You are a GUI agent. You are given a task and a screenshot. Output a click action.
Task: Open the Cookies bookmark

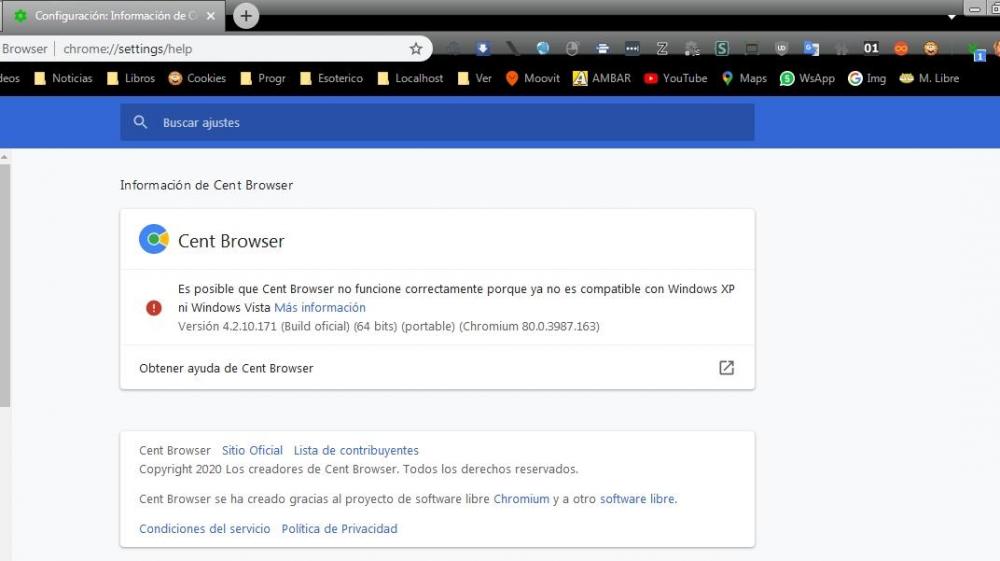point(197,78)
